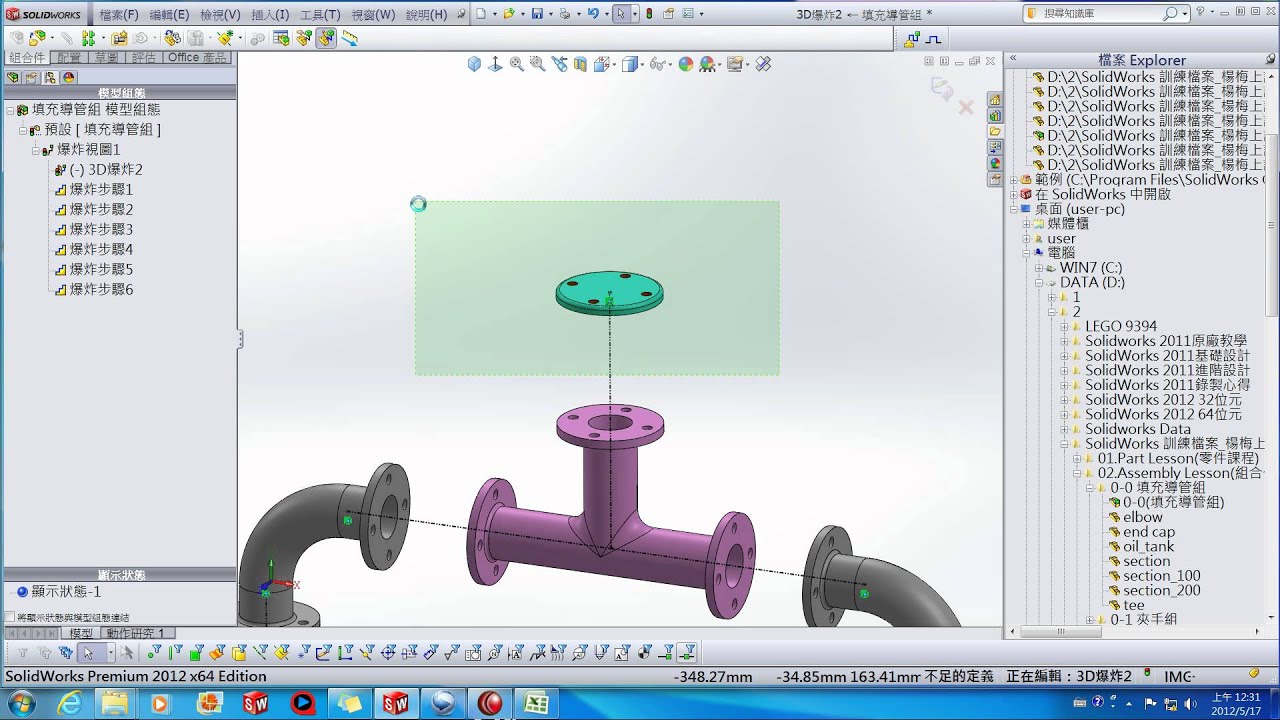This screenshot has width=1280, height=720.
Task: Select the 顯示狀態-1 display state radio
Action: (22, 592)
